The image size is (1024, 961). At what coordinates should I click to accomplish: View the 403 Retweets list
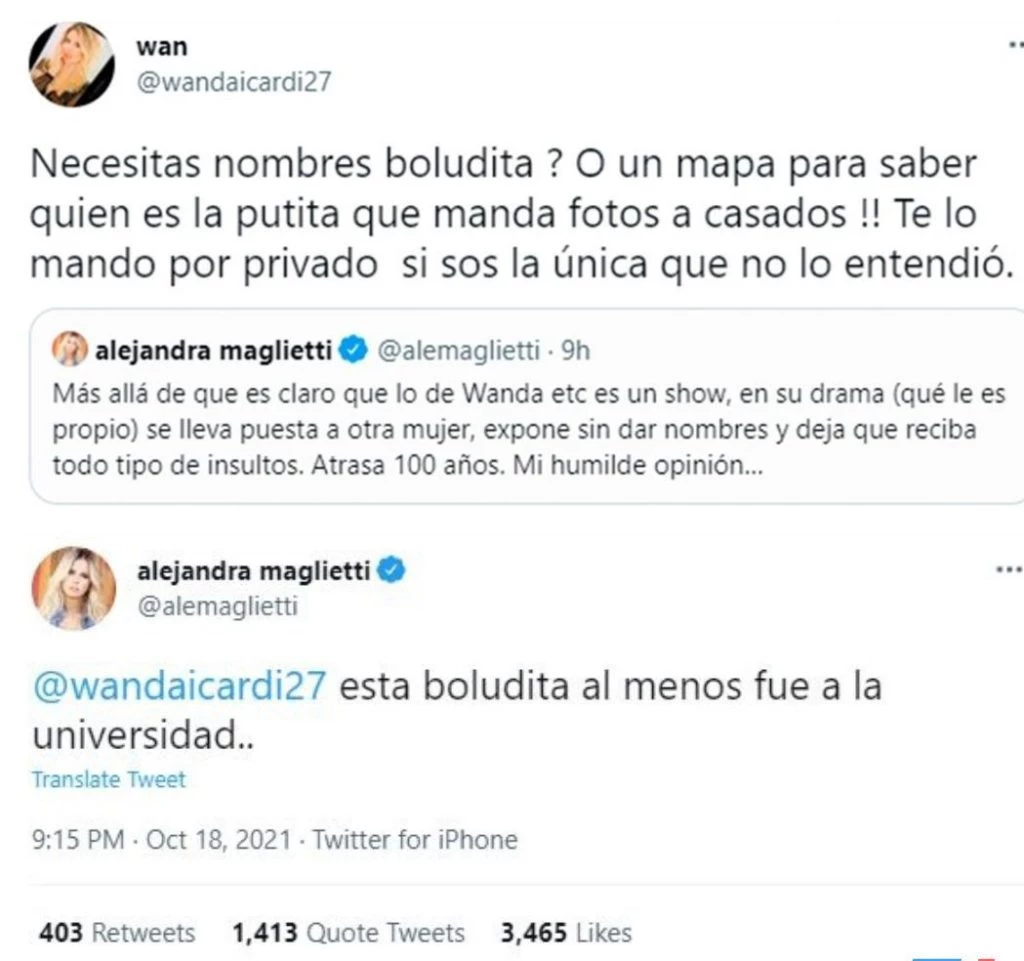pyautogui.click(x=117, y=933)
